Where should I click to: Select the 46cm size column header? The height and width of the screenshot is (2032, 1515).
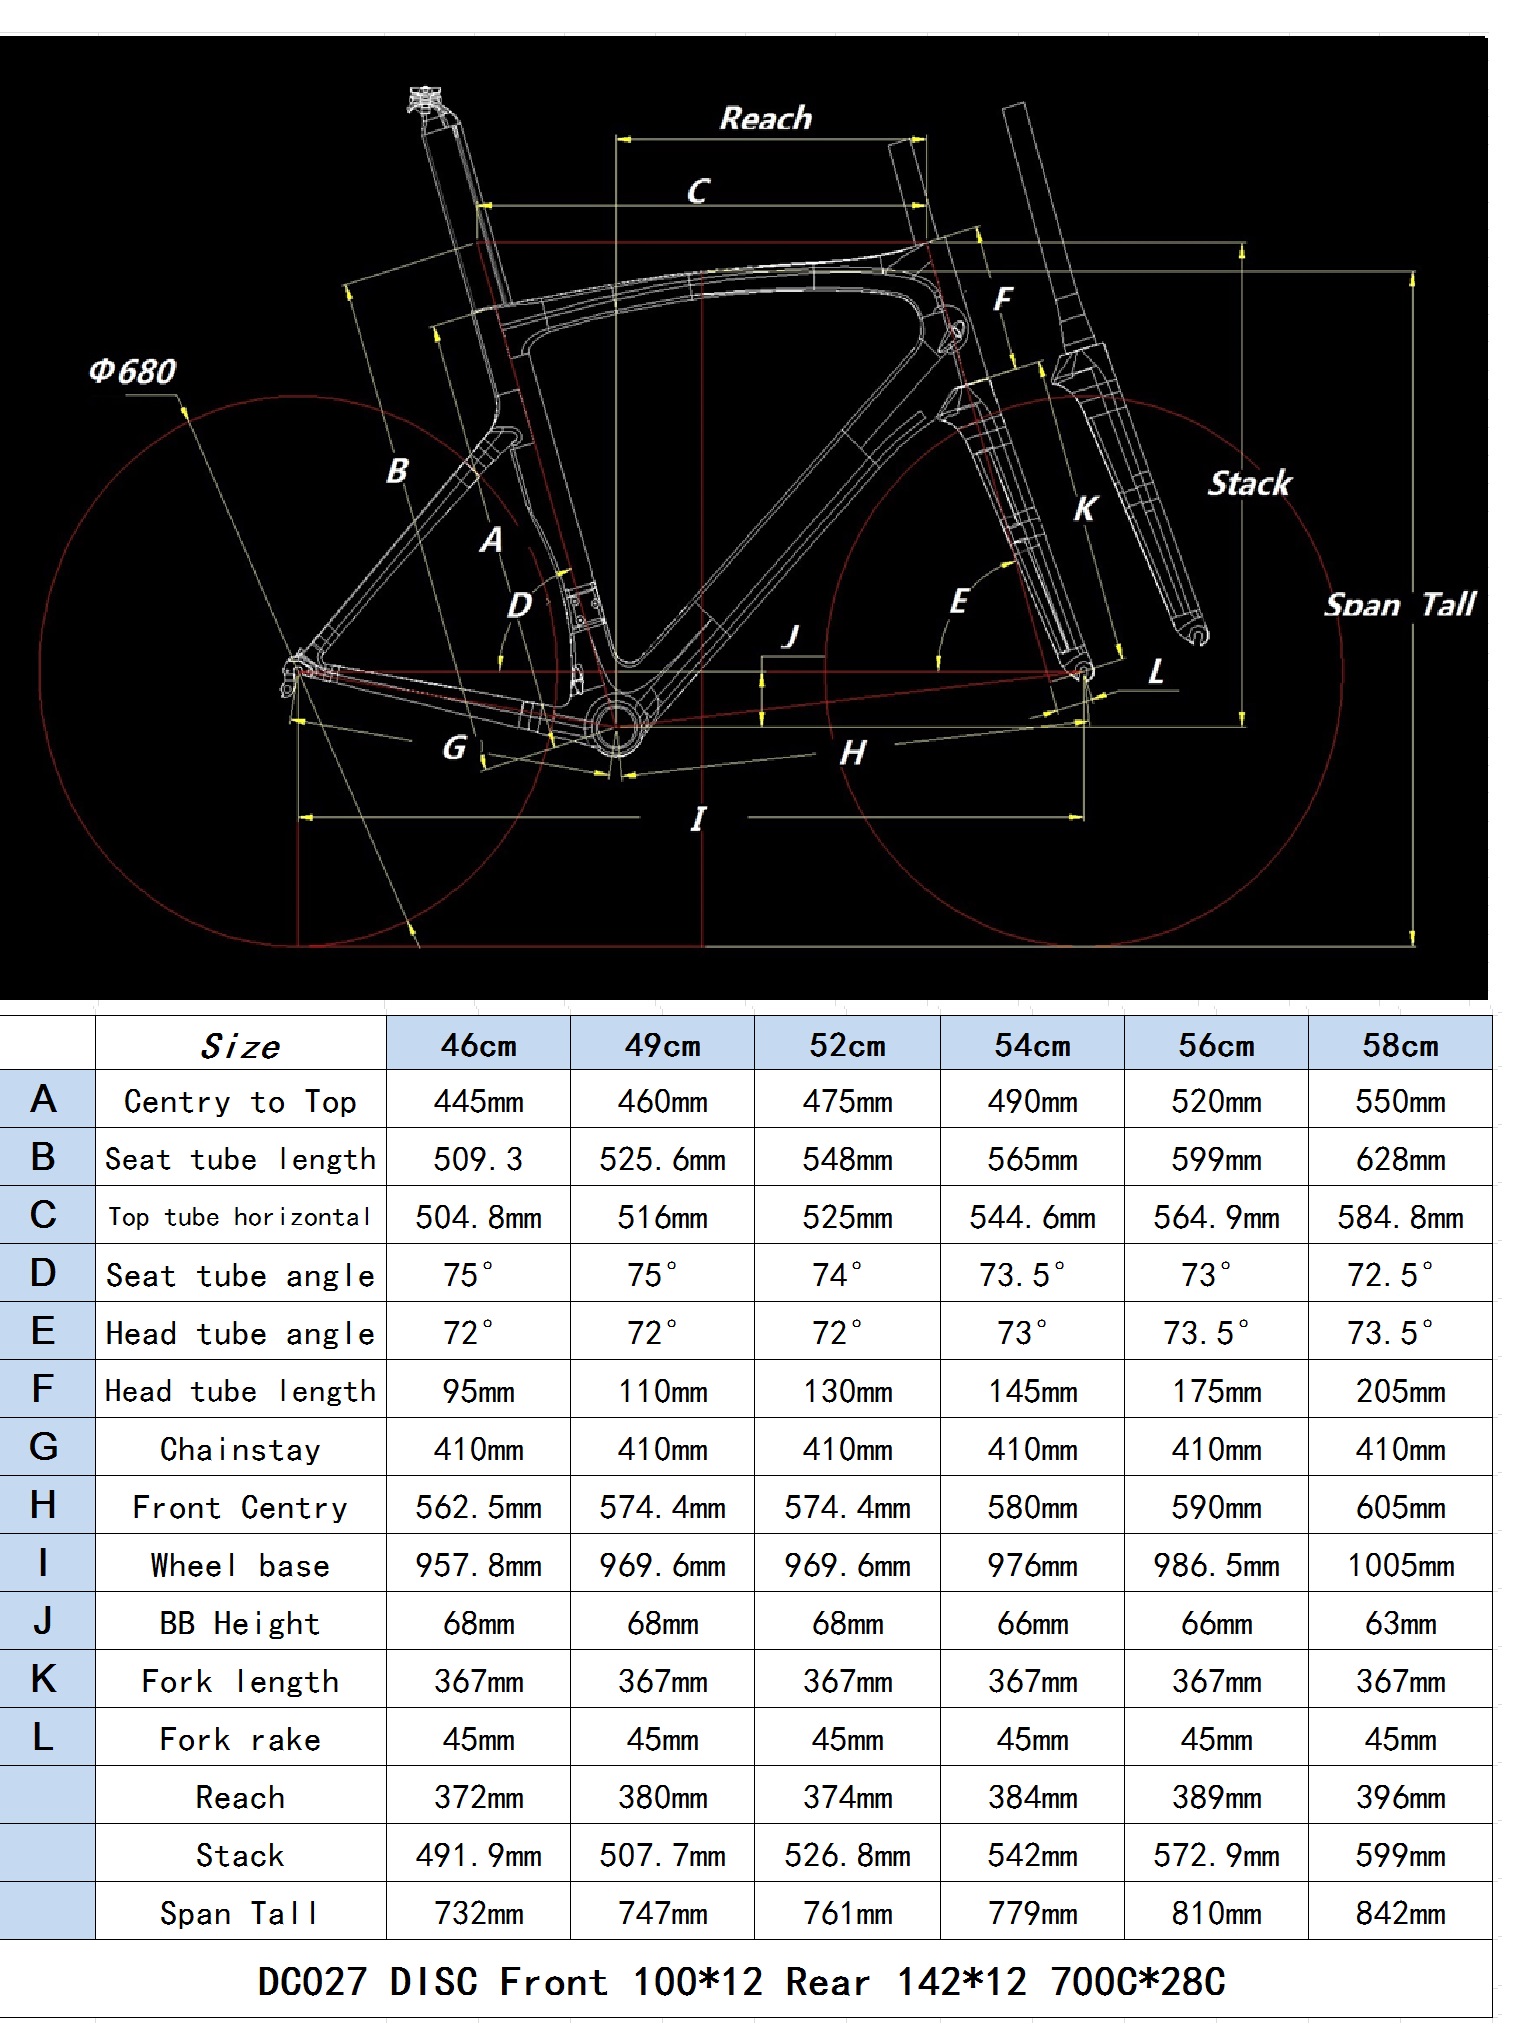click(478, 1045)
